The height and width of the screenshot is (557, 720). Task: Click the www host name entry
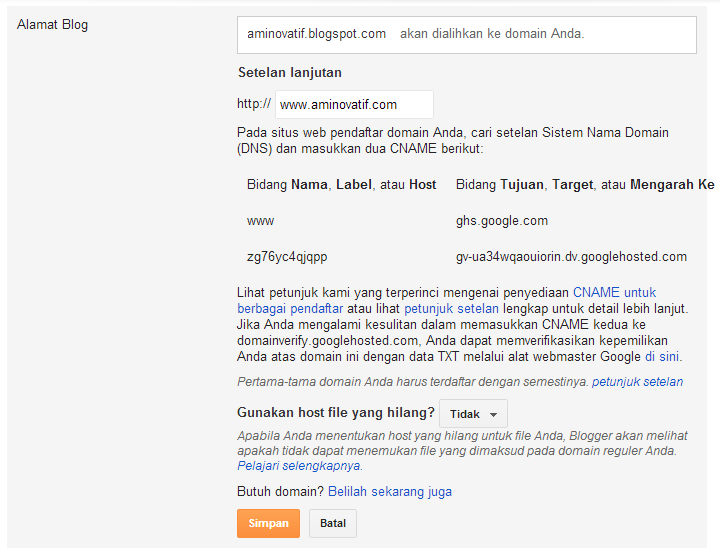(x=260, y=221)
